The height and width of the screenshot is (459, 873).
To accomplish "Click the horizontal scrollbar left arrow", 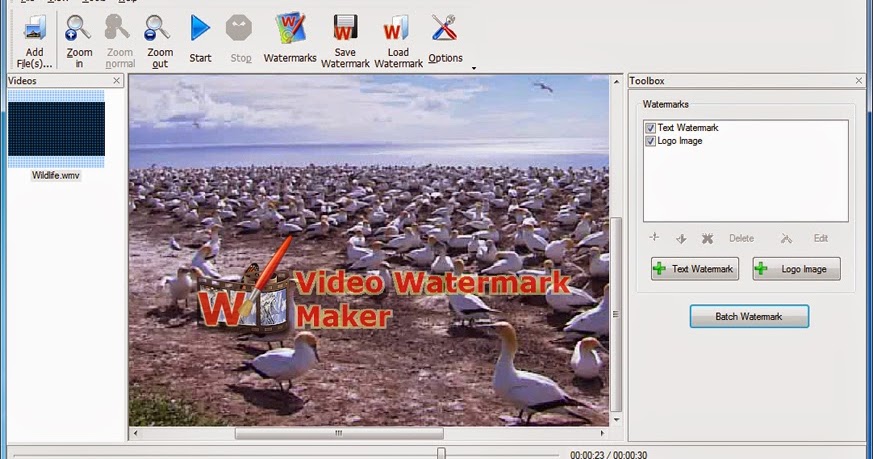I will click(135, 433).
